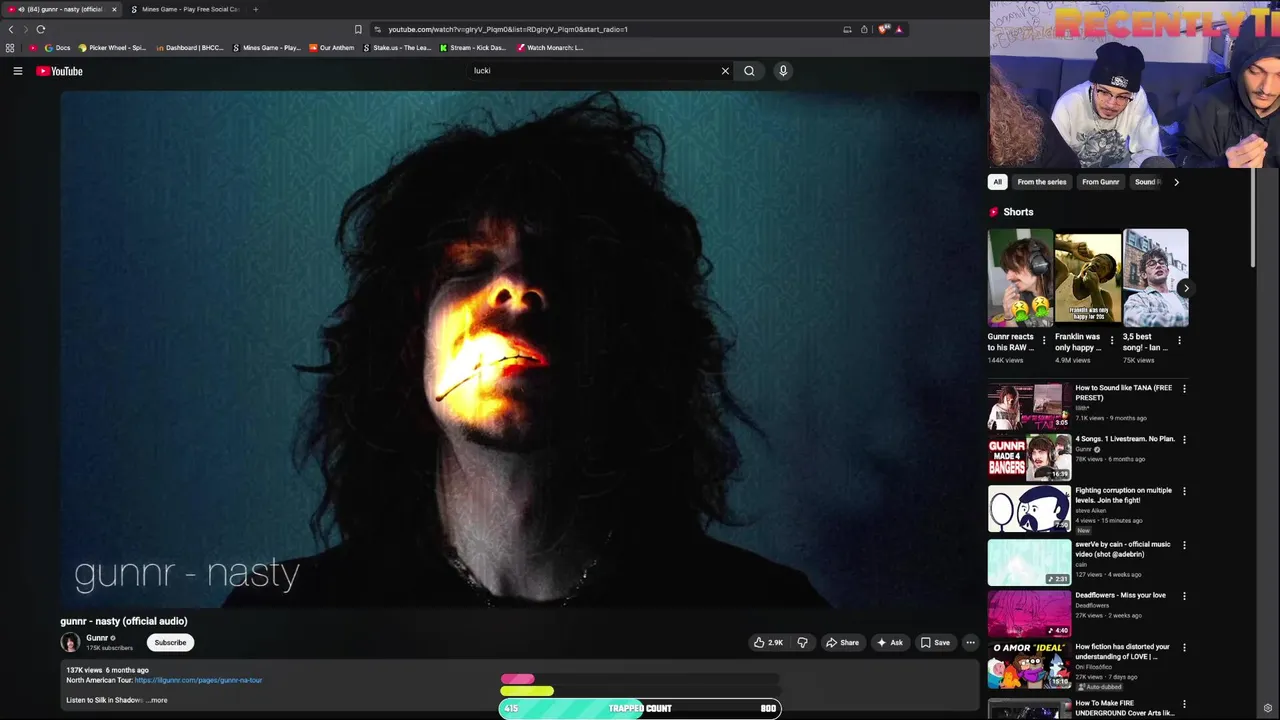Show next Shorts with arrow
This screenshot has height=720, width=1280.
(x=1185, y=288)
